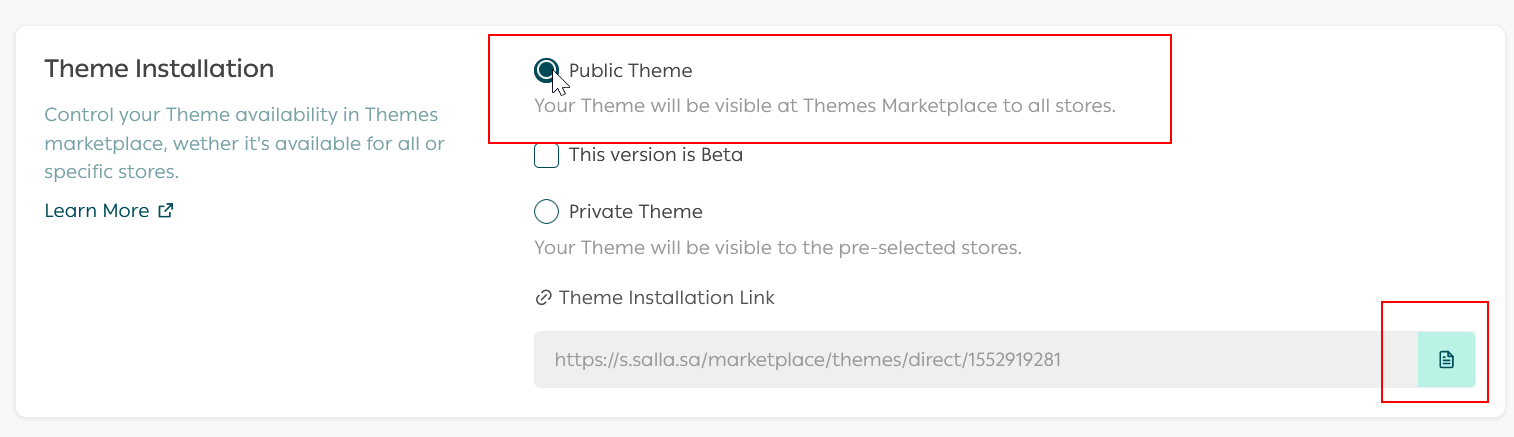The width and height of the screenshot is (1514, 437).
Task: Click the "Theme Installation Link" field label
Action: [x=666, y=298]
